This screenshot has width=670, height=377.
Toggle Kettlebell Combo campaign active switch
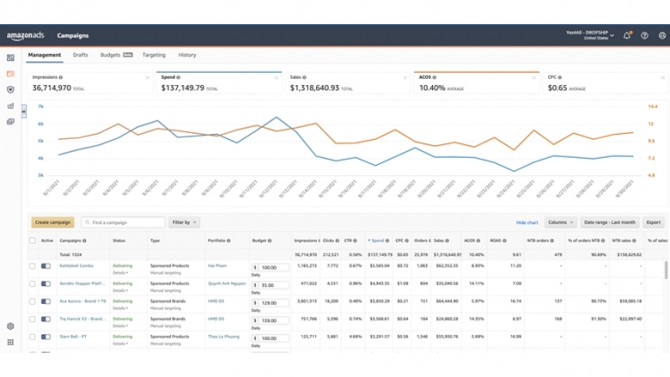click(46, 266)
